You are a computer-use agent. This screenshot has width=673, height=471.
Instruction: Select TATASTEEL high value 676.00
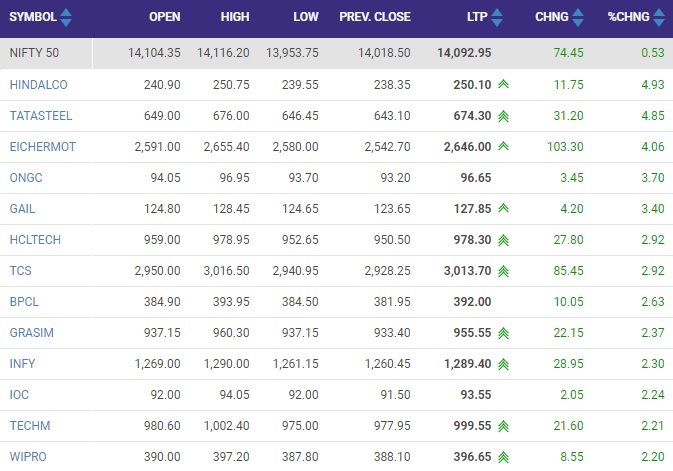[231, 115]
